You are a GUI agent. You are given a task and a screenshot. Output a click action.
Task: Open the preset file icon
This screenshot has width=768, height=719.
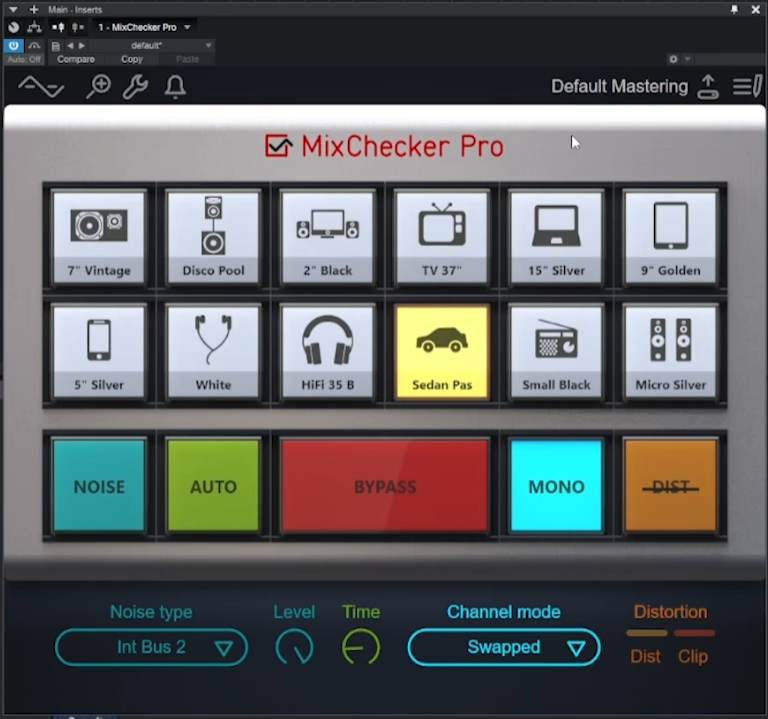(55, 46)
